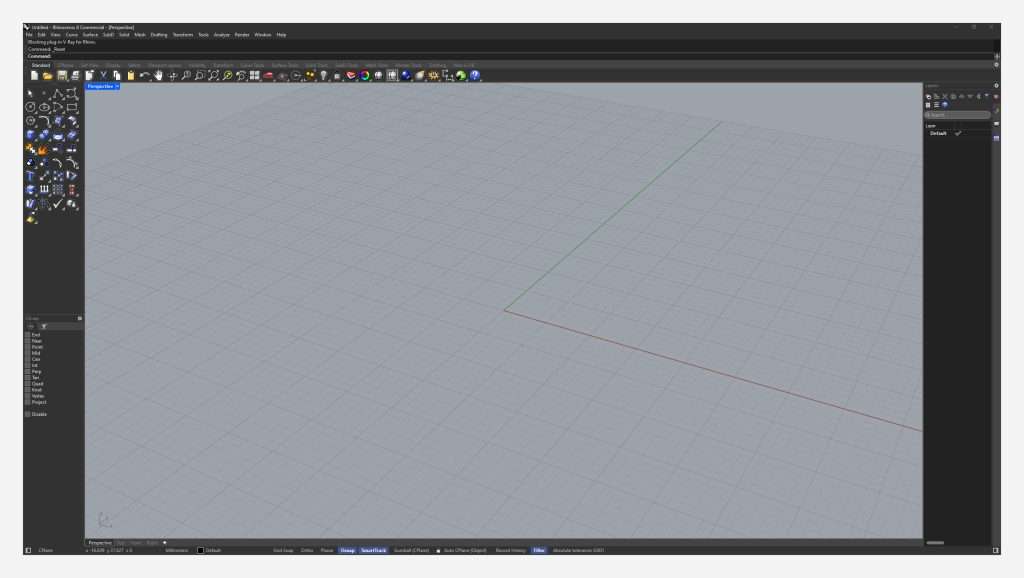1024x578 pixels.
Task: Switch to the Standard toolbar tab
Action: pyautogui.click(x=40, y=65)
